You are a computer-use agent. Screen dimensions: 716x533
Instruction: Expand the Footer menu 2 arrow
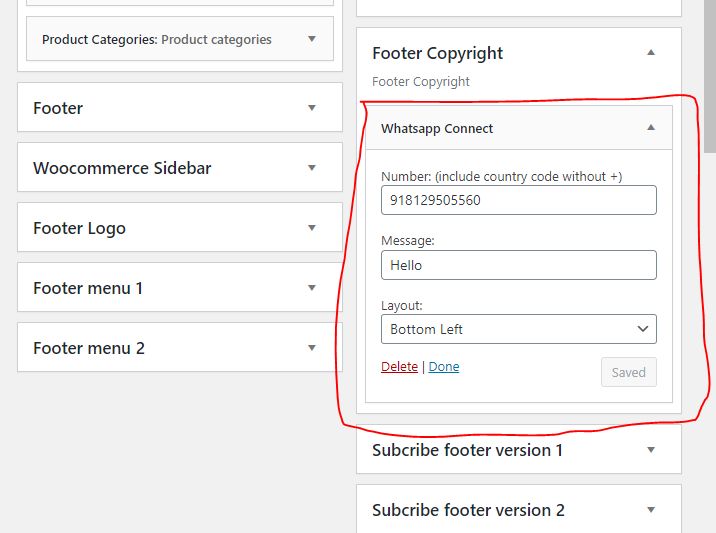point(312,348)
